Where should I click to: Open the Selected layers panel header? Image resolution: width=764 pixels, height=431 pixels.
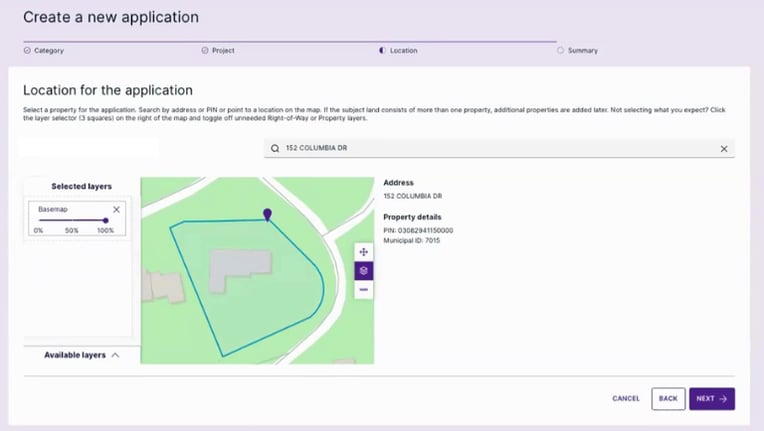coord(81,186)
